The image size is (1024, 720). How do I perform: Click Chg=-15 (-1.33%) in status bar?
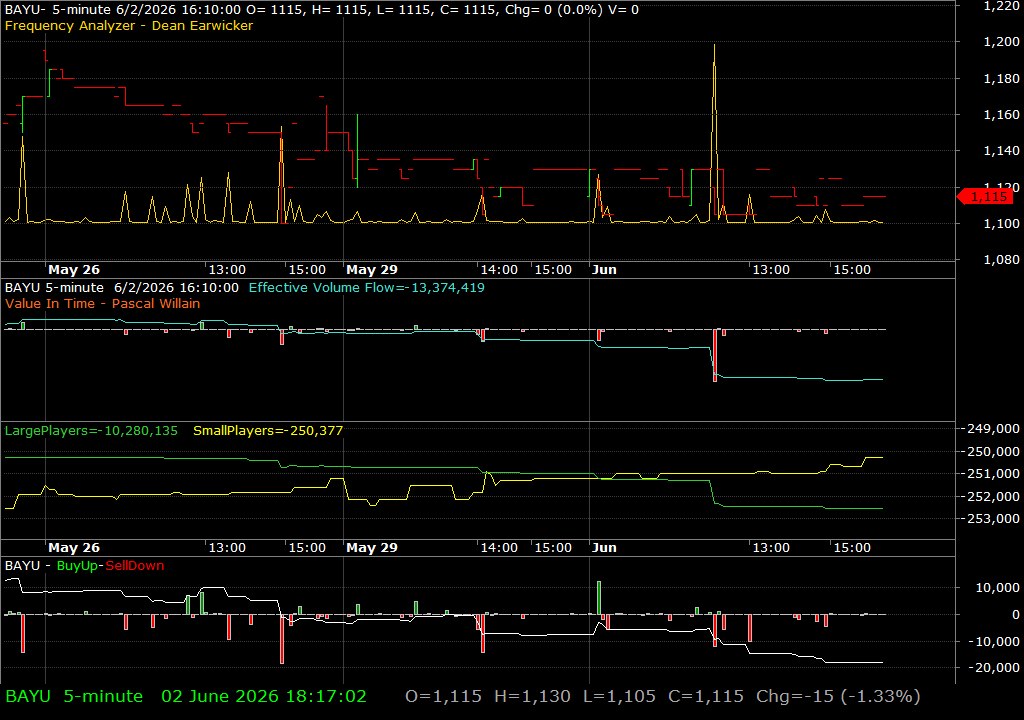[x=838, y=696]
